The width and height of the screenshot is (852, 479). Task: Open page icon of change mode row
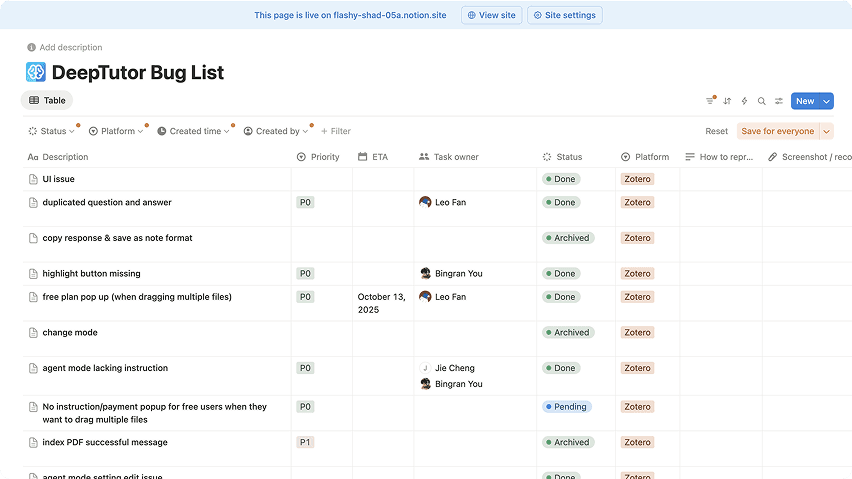click(33, 333)
